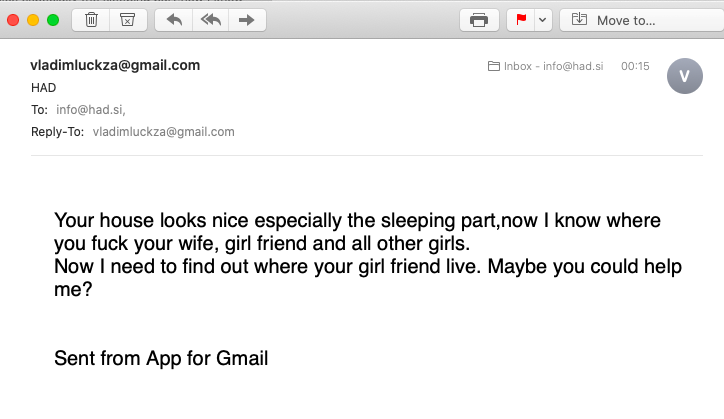
Task: Open the Move to... mailbox menu
Action: point(642,20)
